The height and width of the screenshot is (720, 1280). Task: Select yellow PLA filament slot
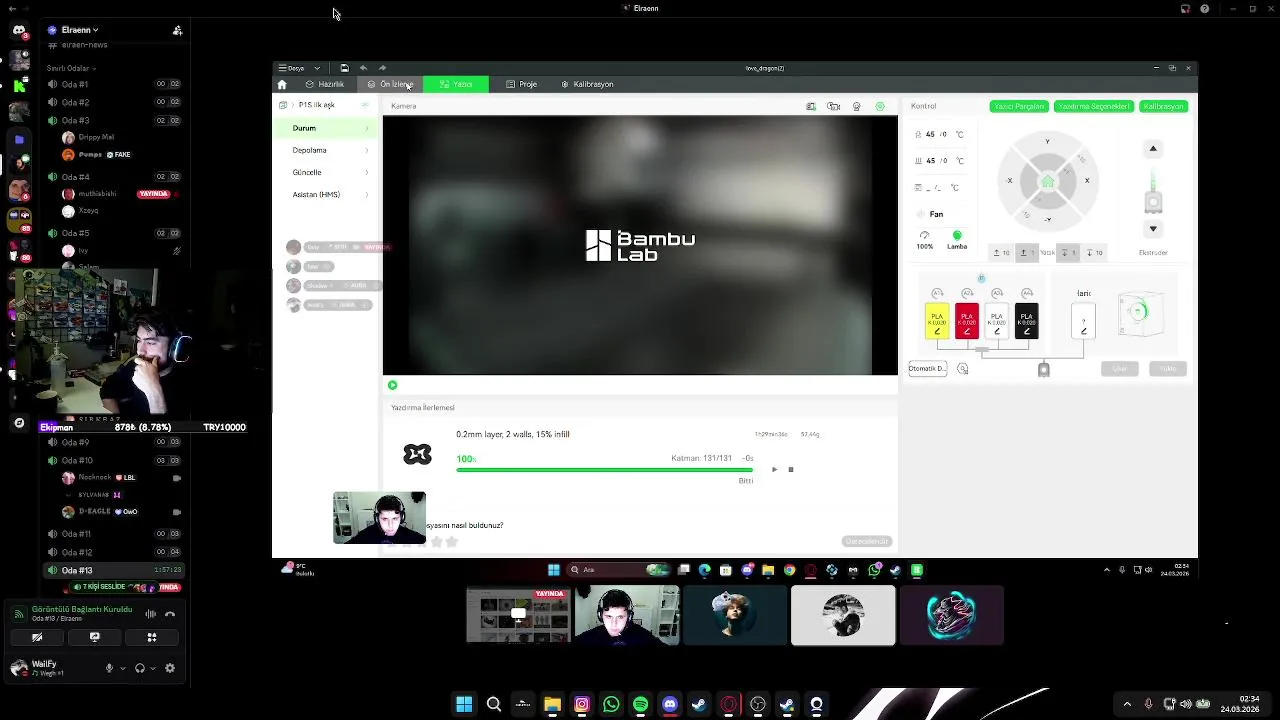[x=937, y=321]
